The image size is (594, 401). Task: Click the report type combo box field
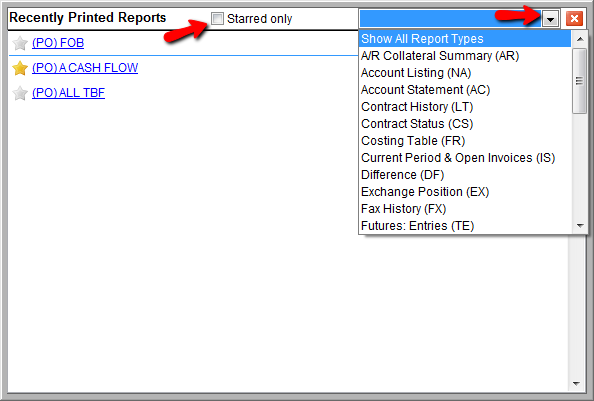pos(450,19)
